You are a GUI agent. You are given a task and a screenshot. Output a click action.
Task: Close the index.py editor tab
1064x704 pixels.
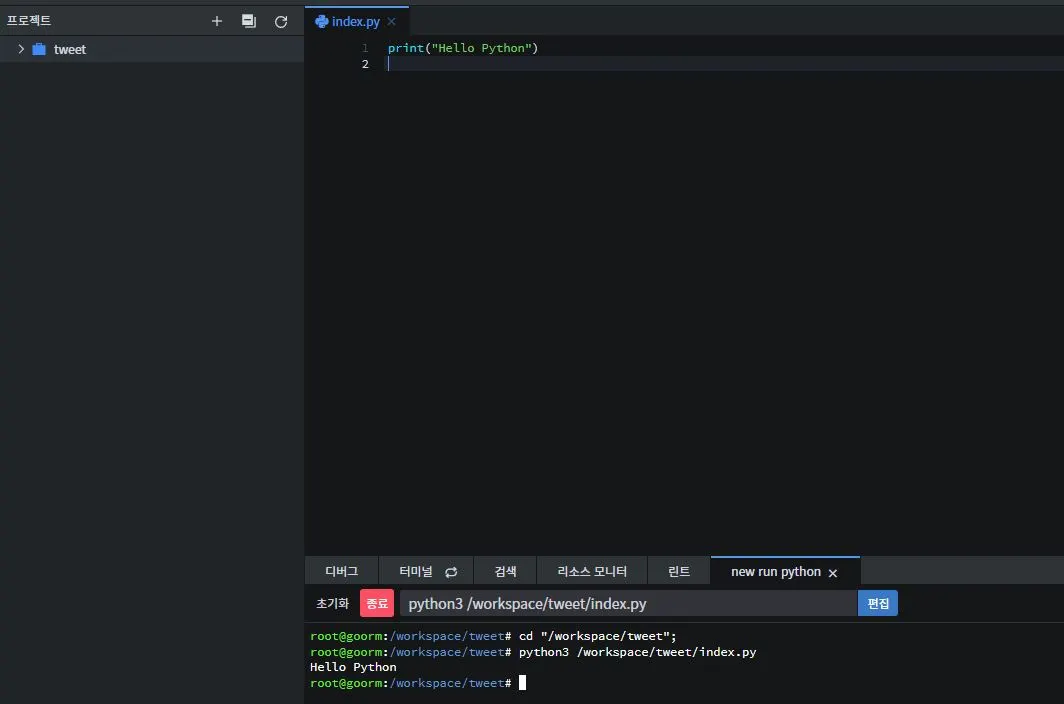pyautogui.click(x=392, y=22)
